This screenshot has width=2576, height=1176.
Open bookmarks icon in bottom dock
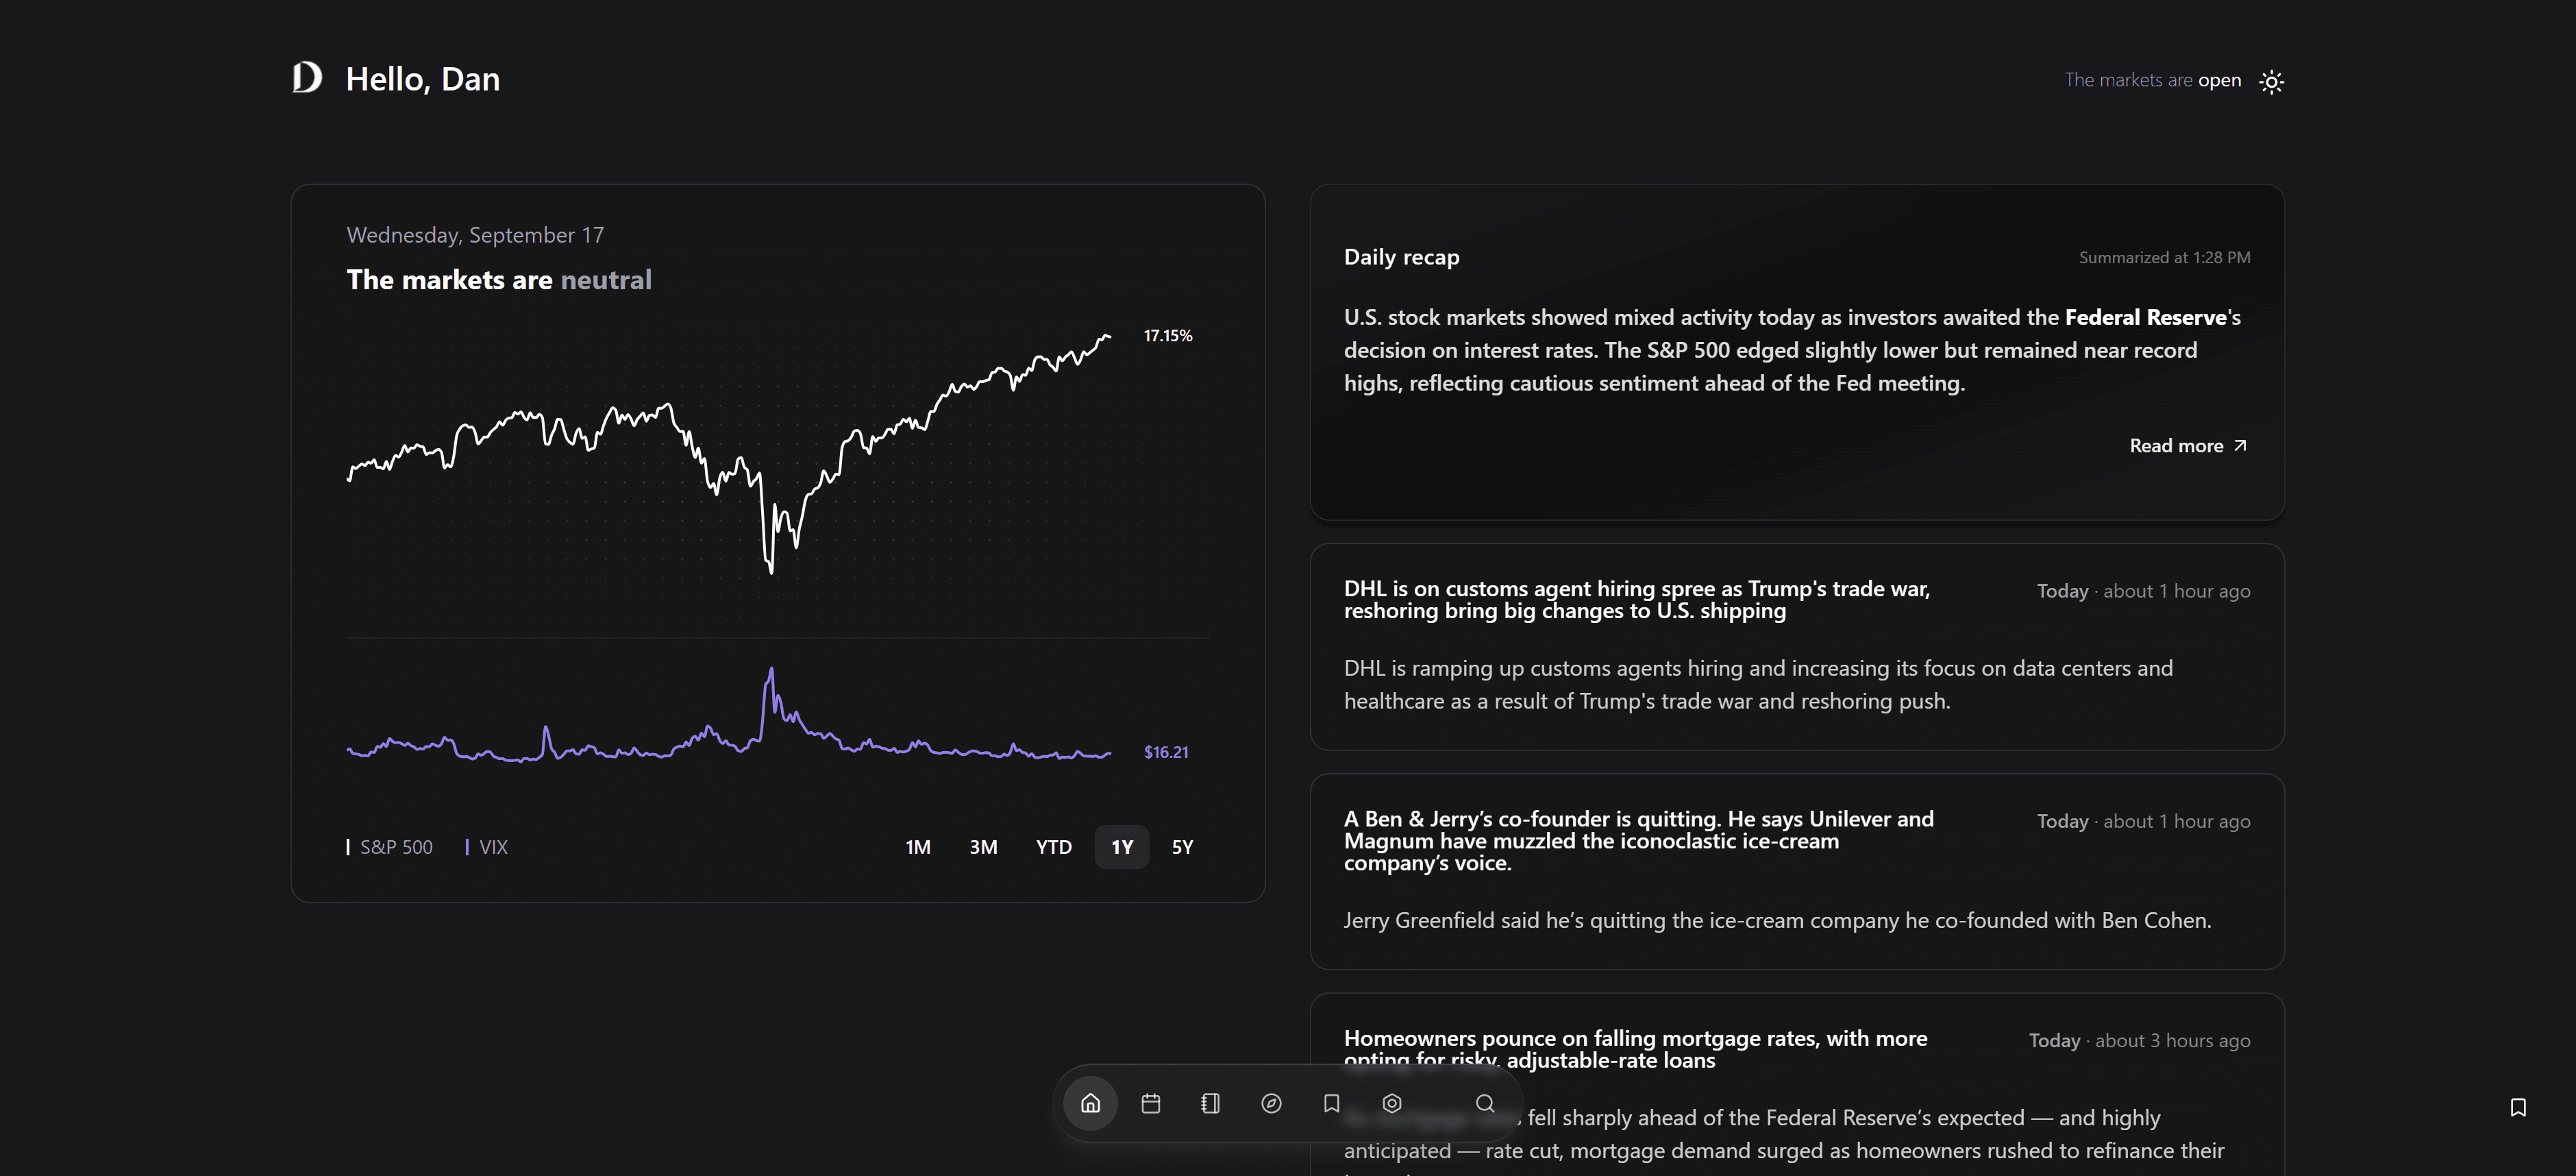click(x=1331, y=1103)
